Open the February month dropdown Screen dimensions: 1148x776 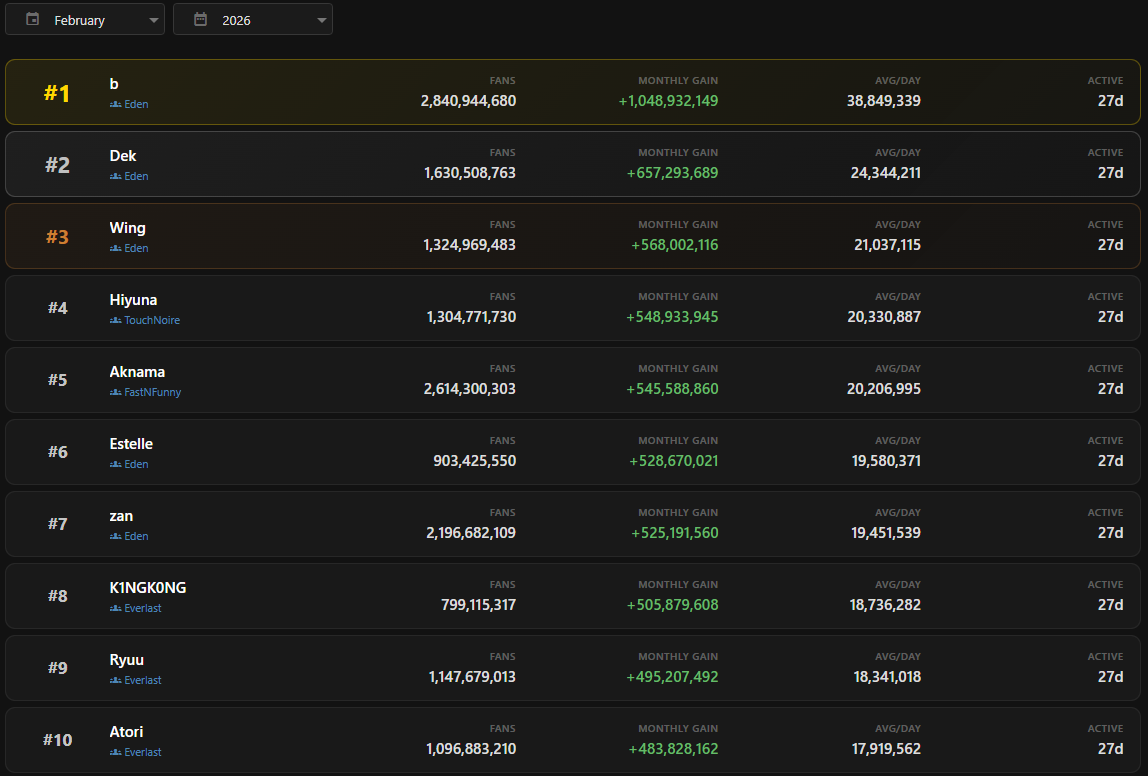85,20
